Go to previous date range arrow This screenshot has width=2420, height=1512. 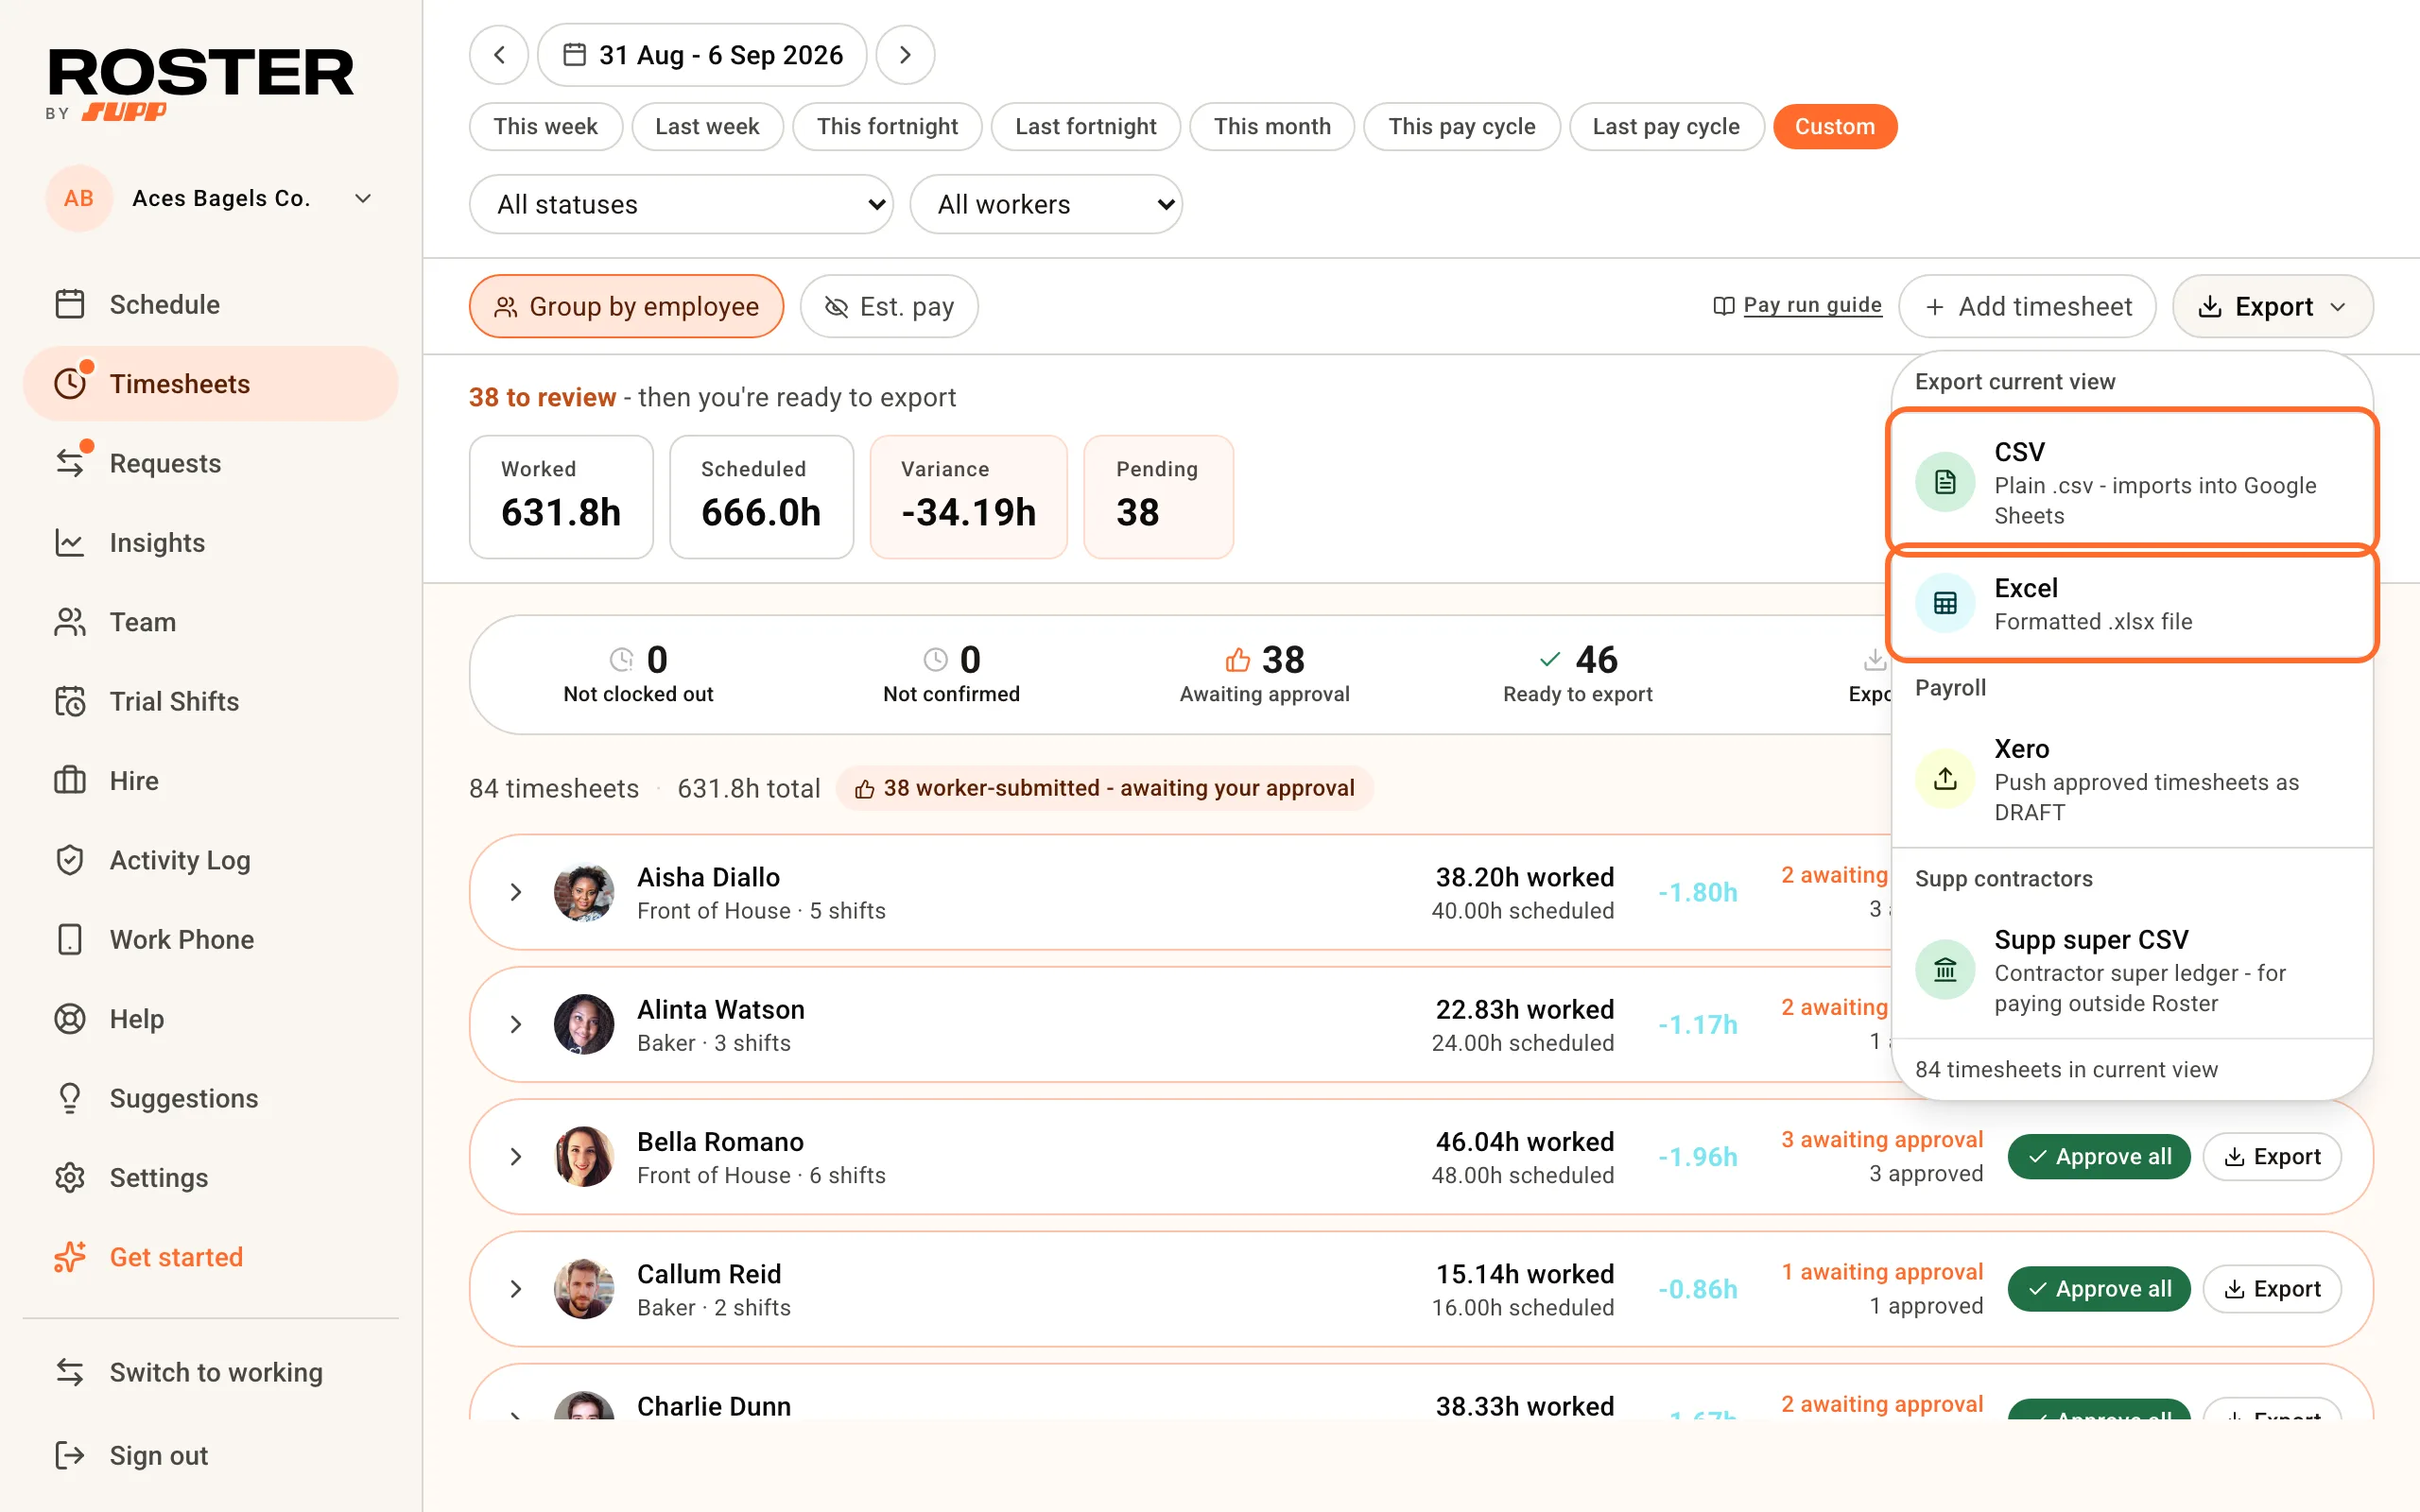tap(499, 55)
